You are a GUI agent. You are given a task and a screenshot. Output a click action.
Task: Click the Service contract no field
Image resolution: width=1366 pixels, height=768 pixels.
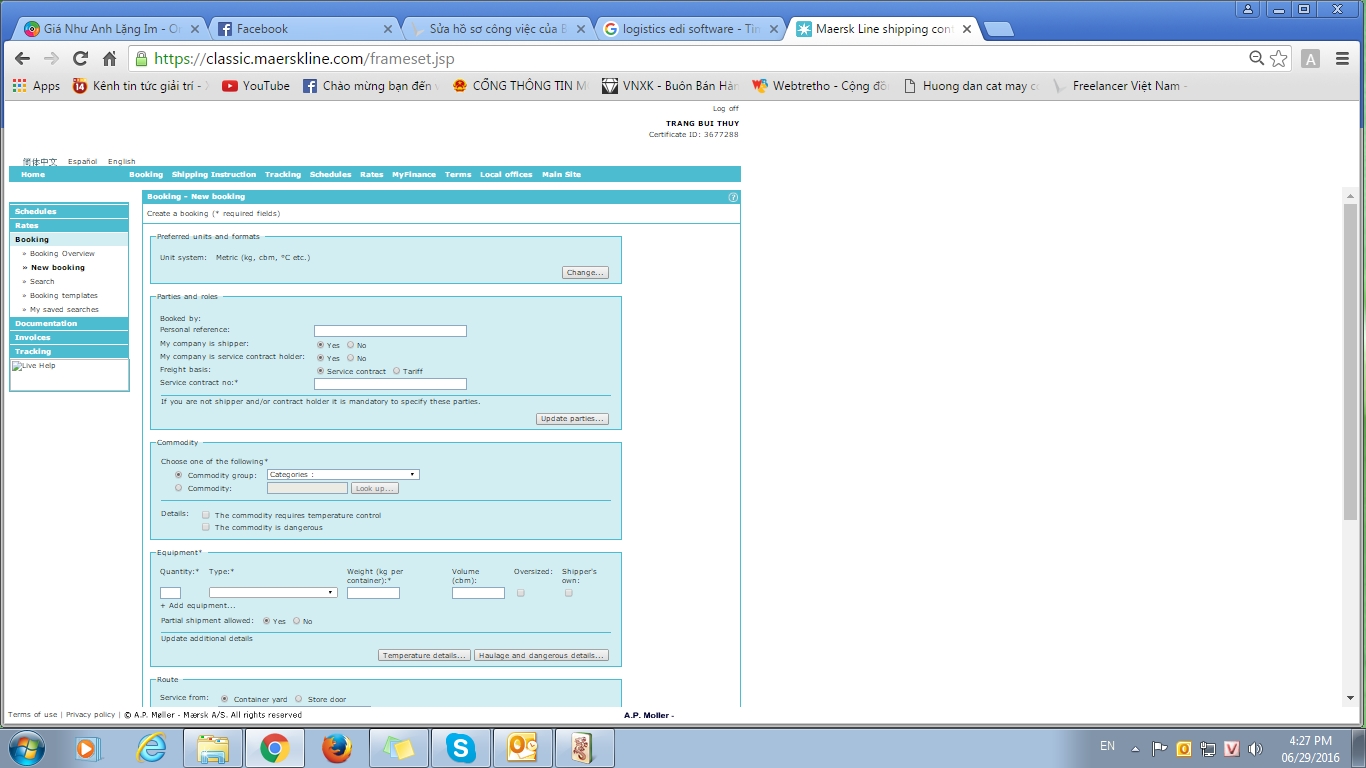(x=390, y=384)
